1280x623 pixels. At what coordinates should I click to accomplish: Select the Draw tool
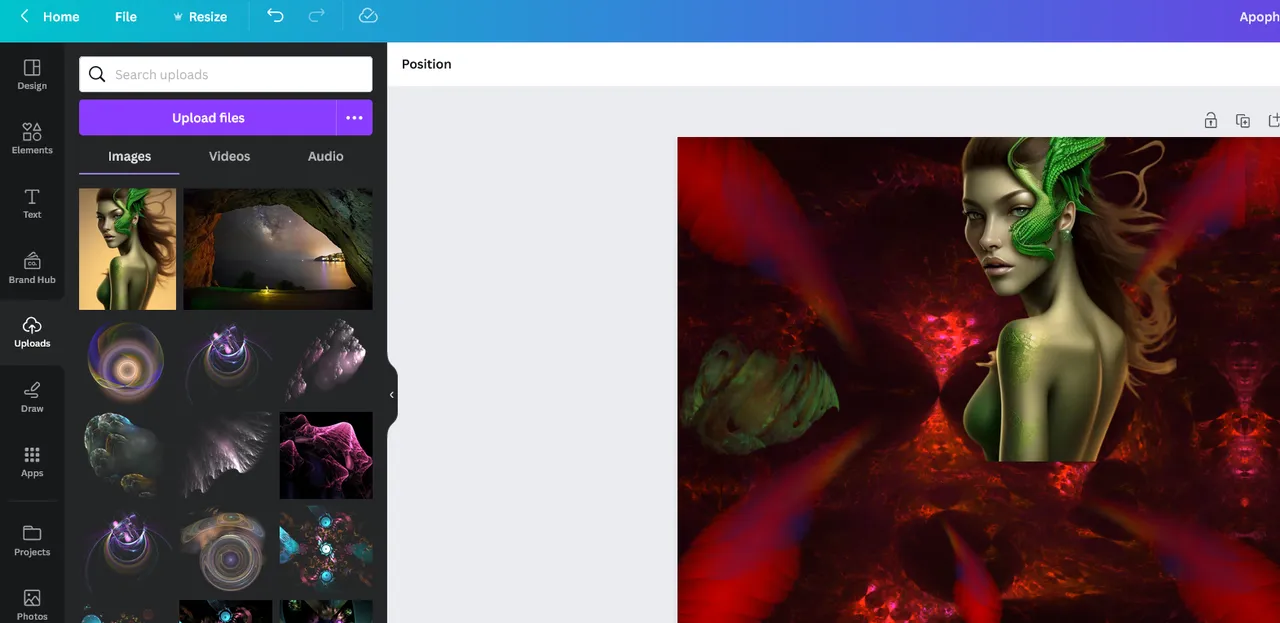32,396
